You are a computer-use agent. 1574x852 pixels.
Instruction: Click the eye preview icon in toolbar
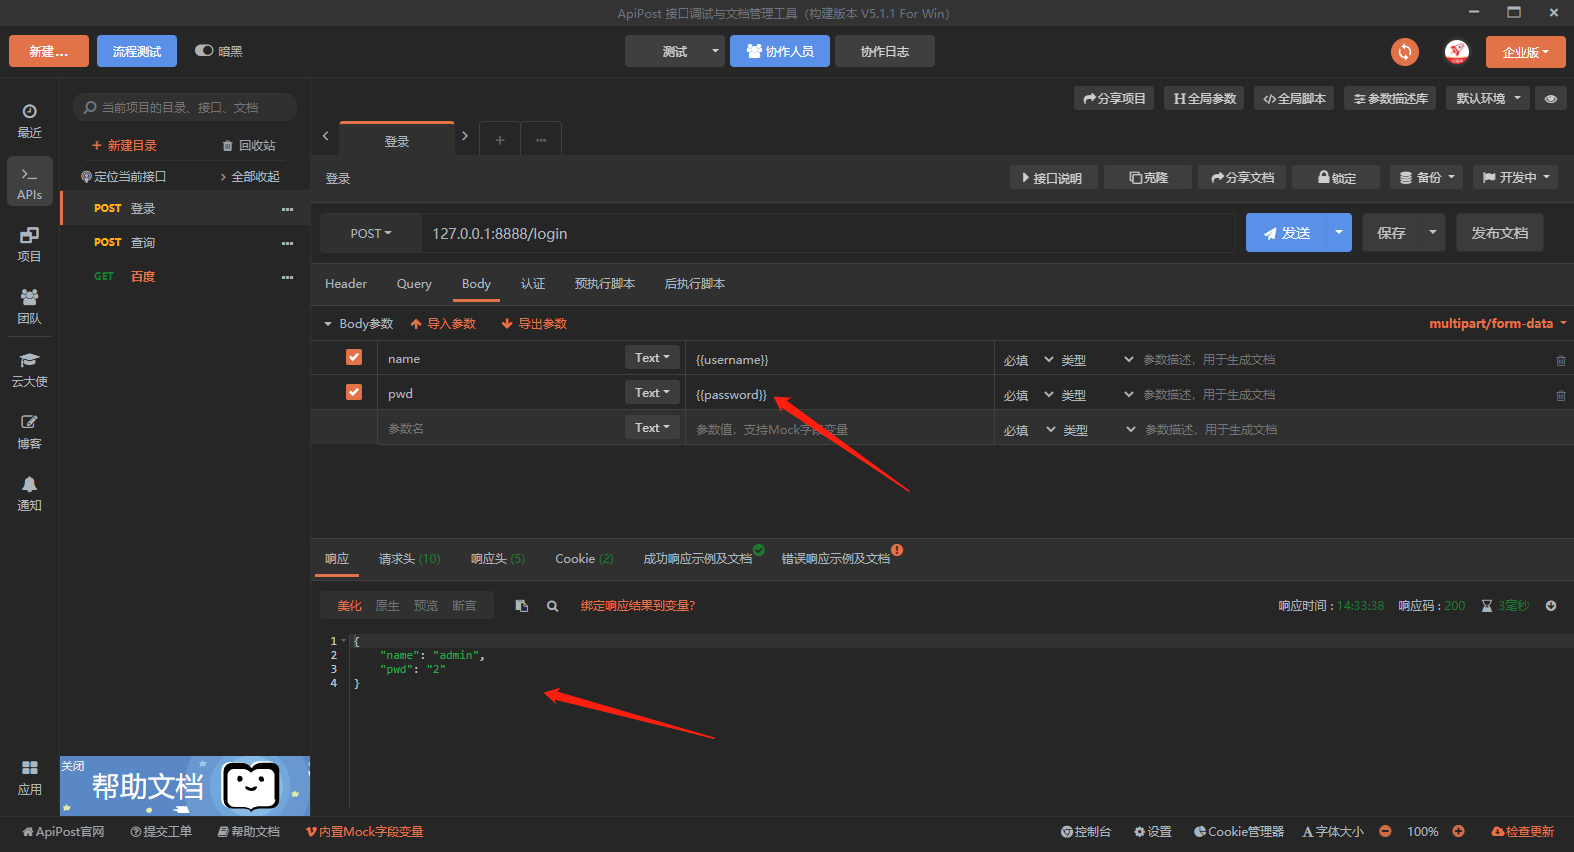pos(1551,98)
